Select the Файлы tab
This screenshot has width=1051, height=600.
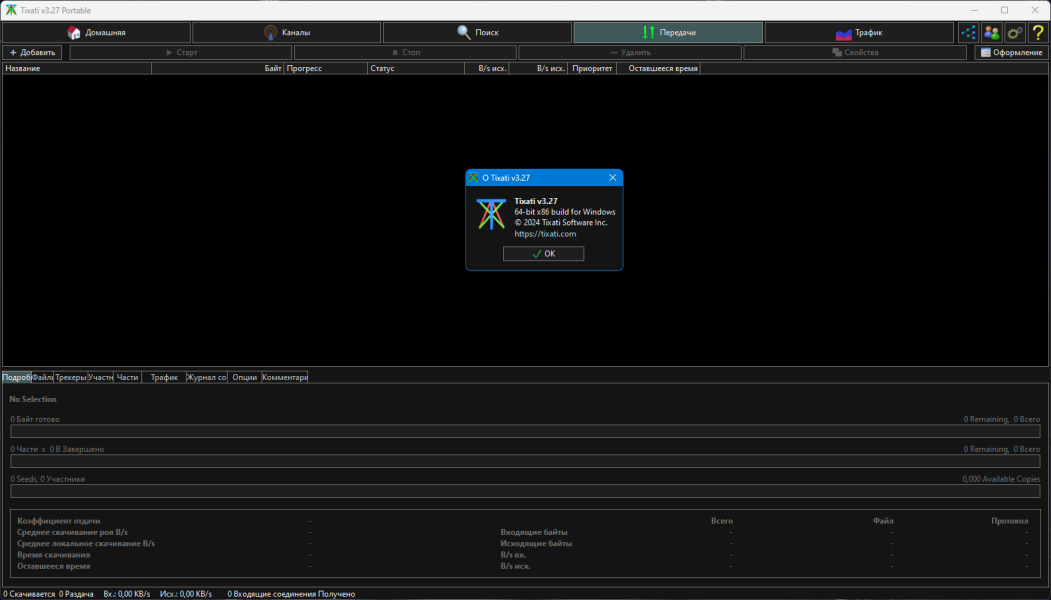click(42, 377)
